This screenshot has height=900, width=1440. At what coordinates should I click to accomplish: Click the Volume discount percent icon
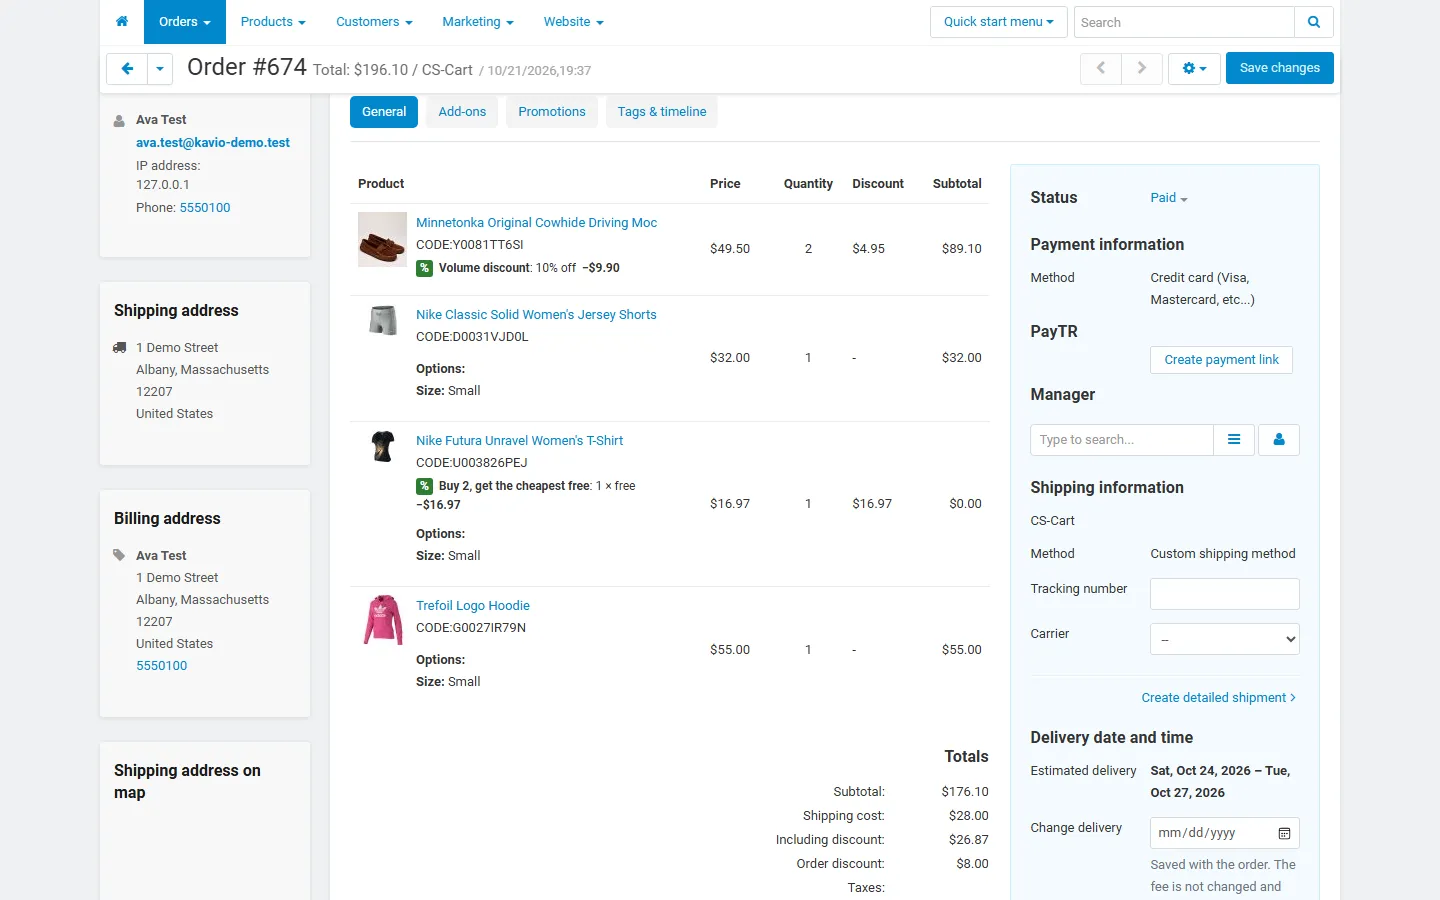(x=425, y=268)
